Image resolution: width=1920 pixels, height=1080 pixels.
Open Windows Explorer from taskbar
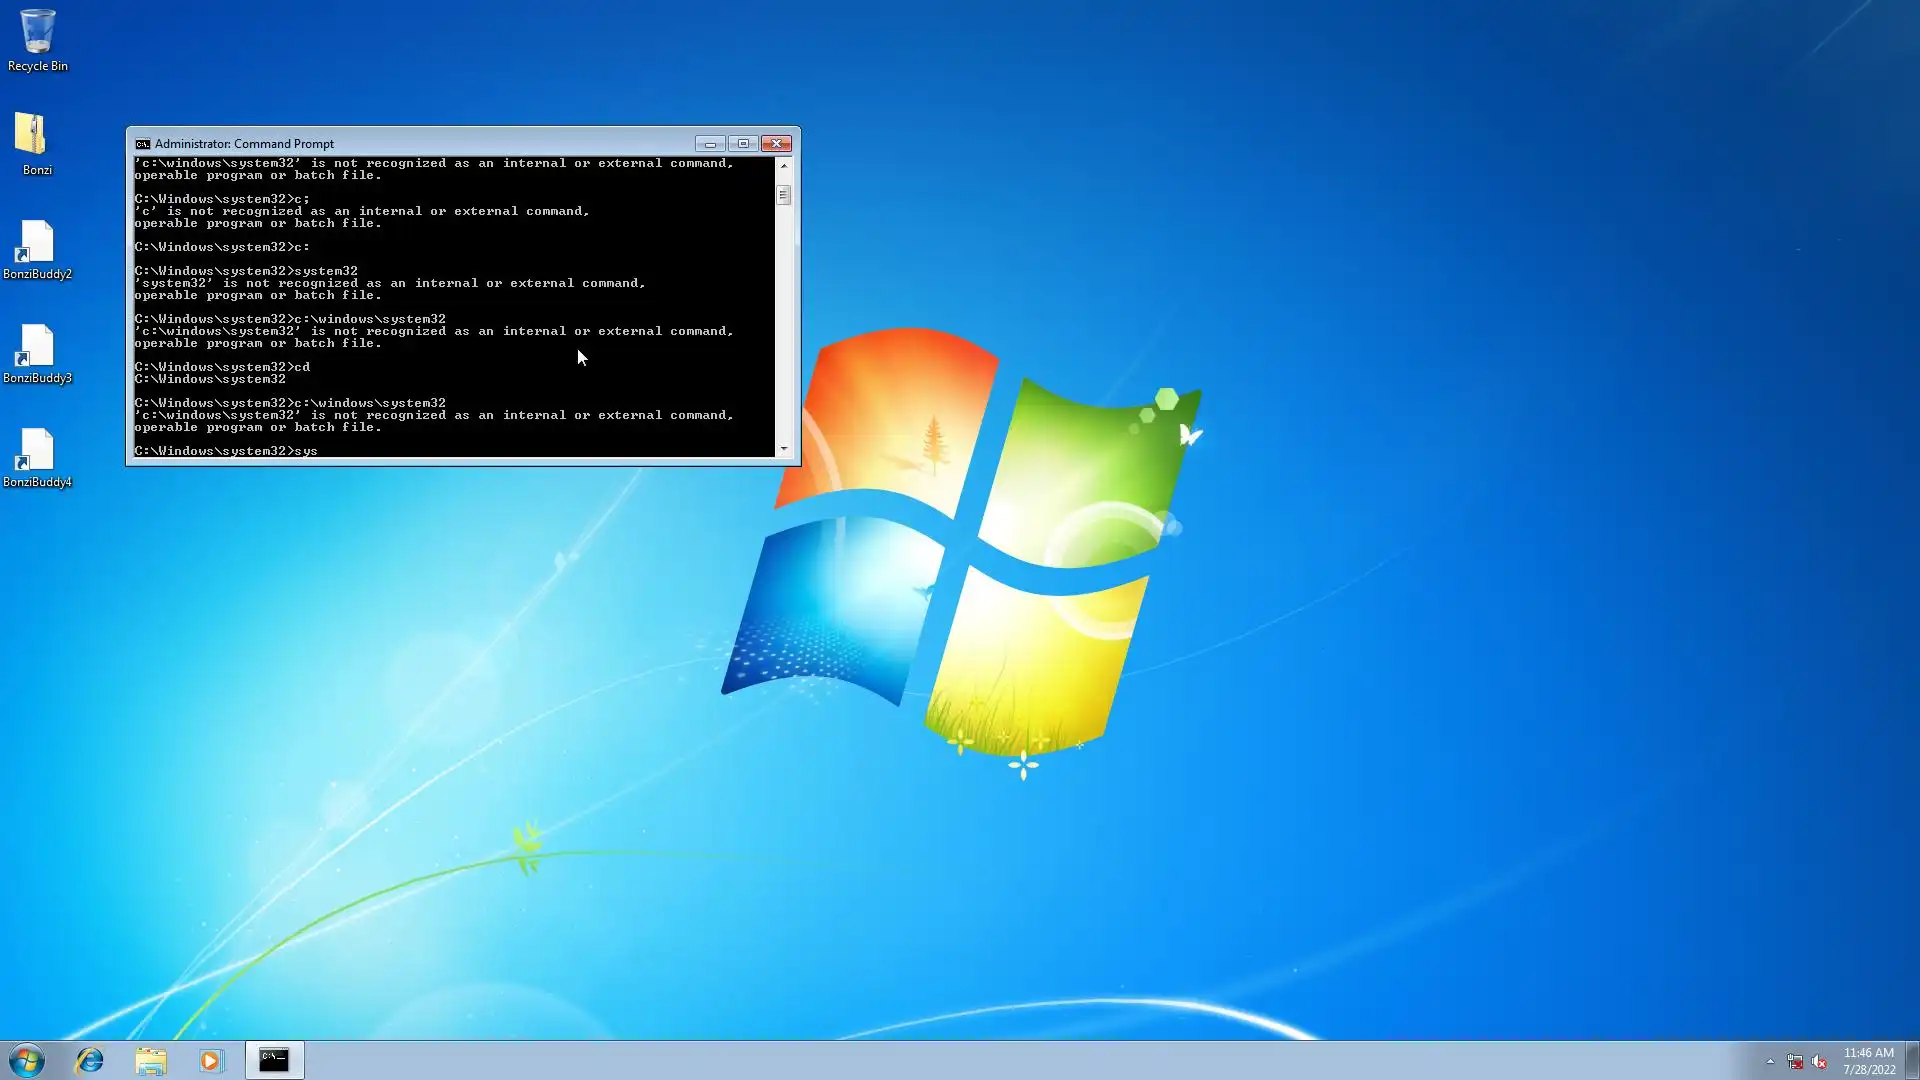tap(151, 1060)
